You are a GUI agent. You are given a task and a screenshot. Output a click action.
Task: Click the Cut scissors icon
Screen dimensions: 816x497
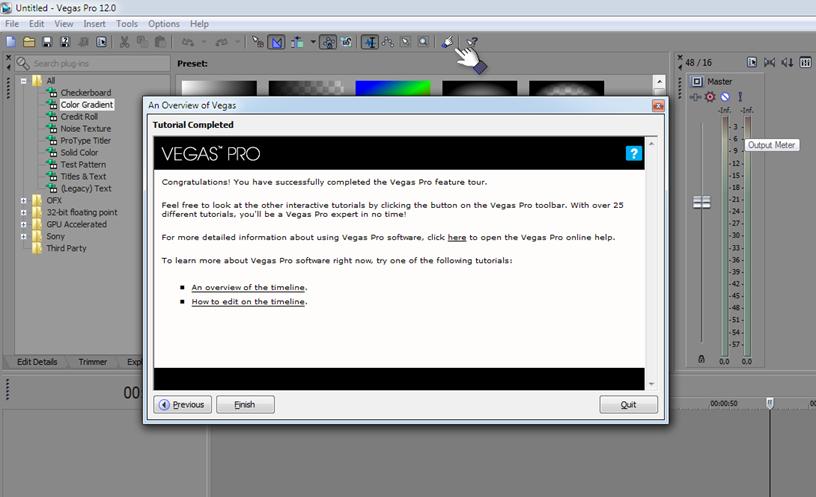tap(124, 42)
